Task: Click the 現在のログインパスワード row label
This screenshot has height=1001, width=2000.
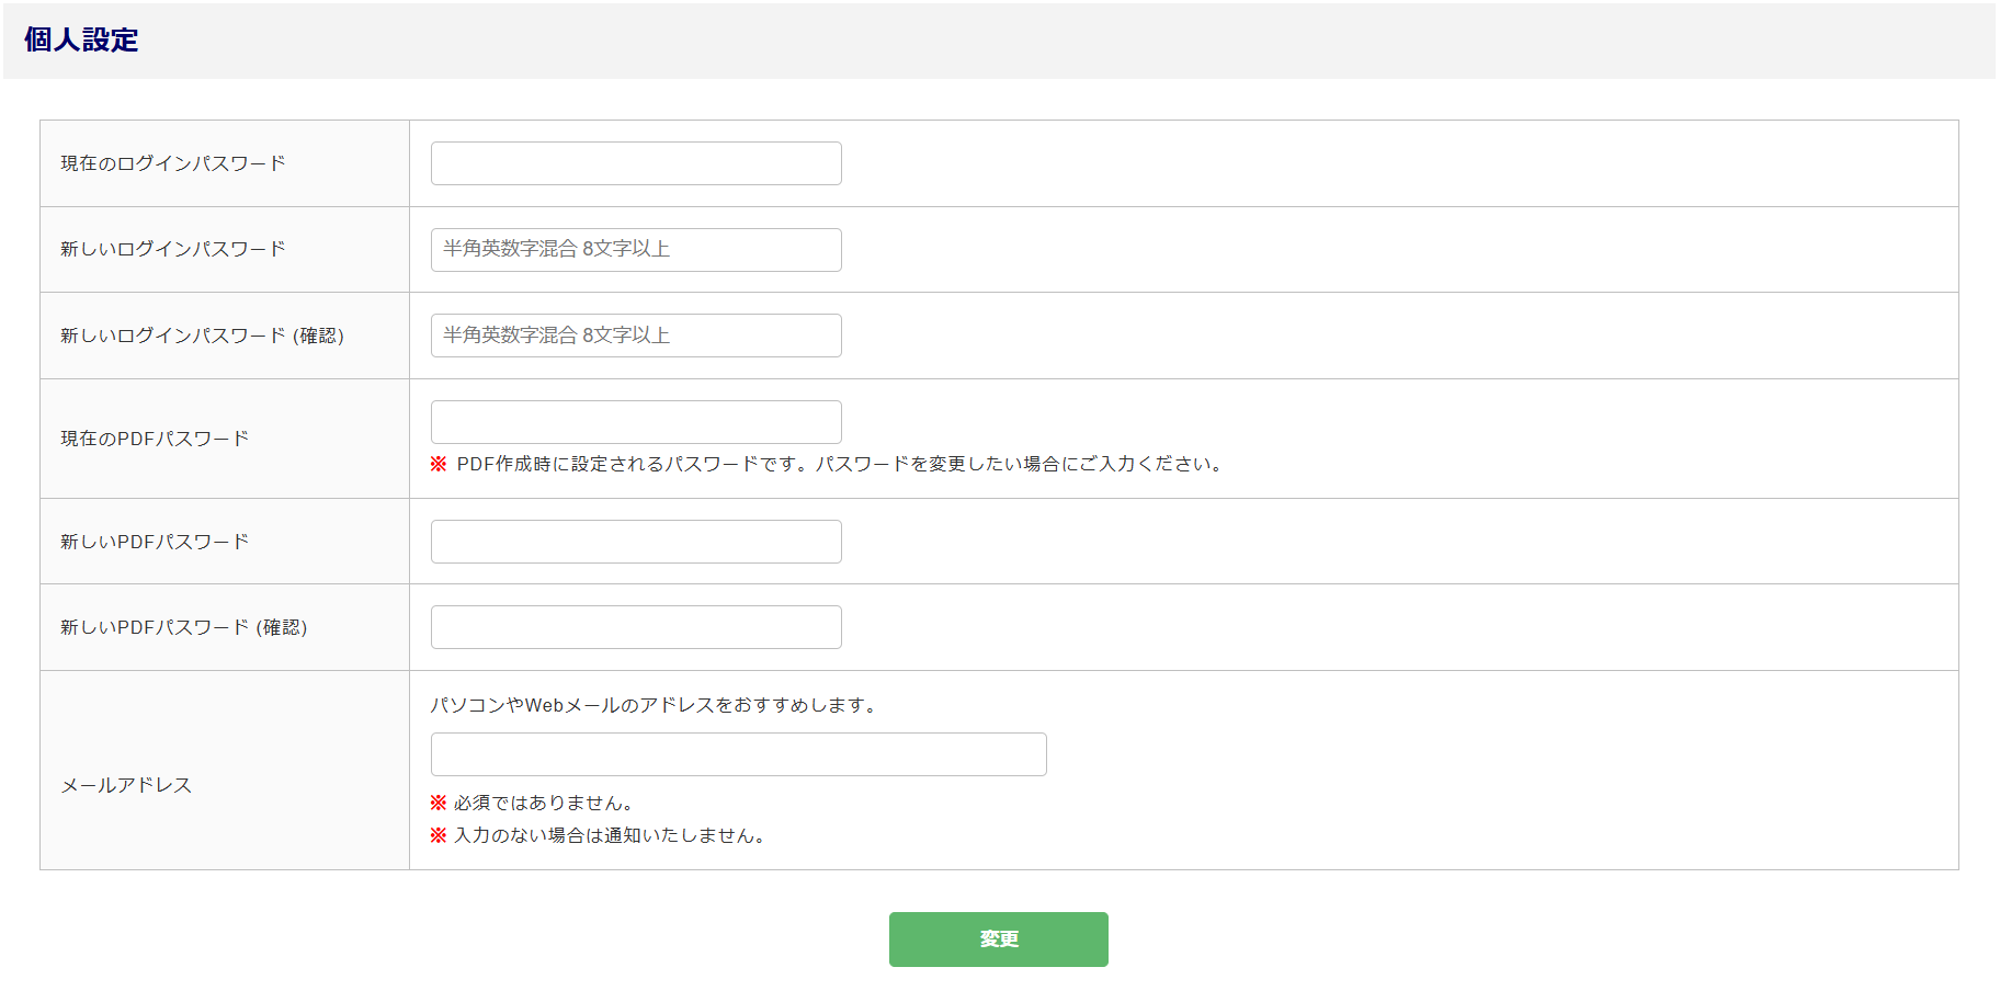Action: 173,163
